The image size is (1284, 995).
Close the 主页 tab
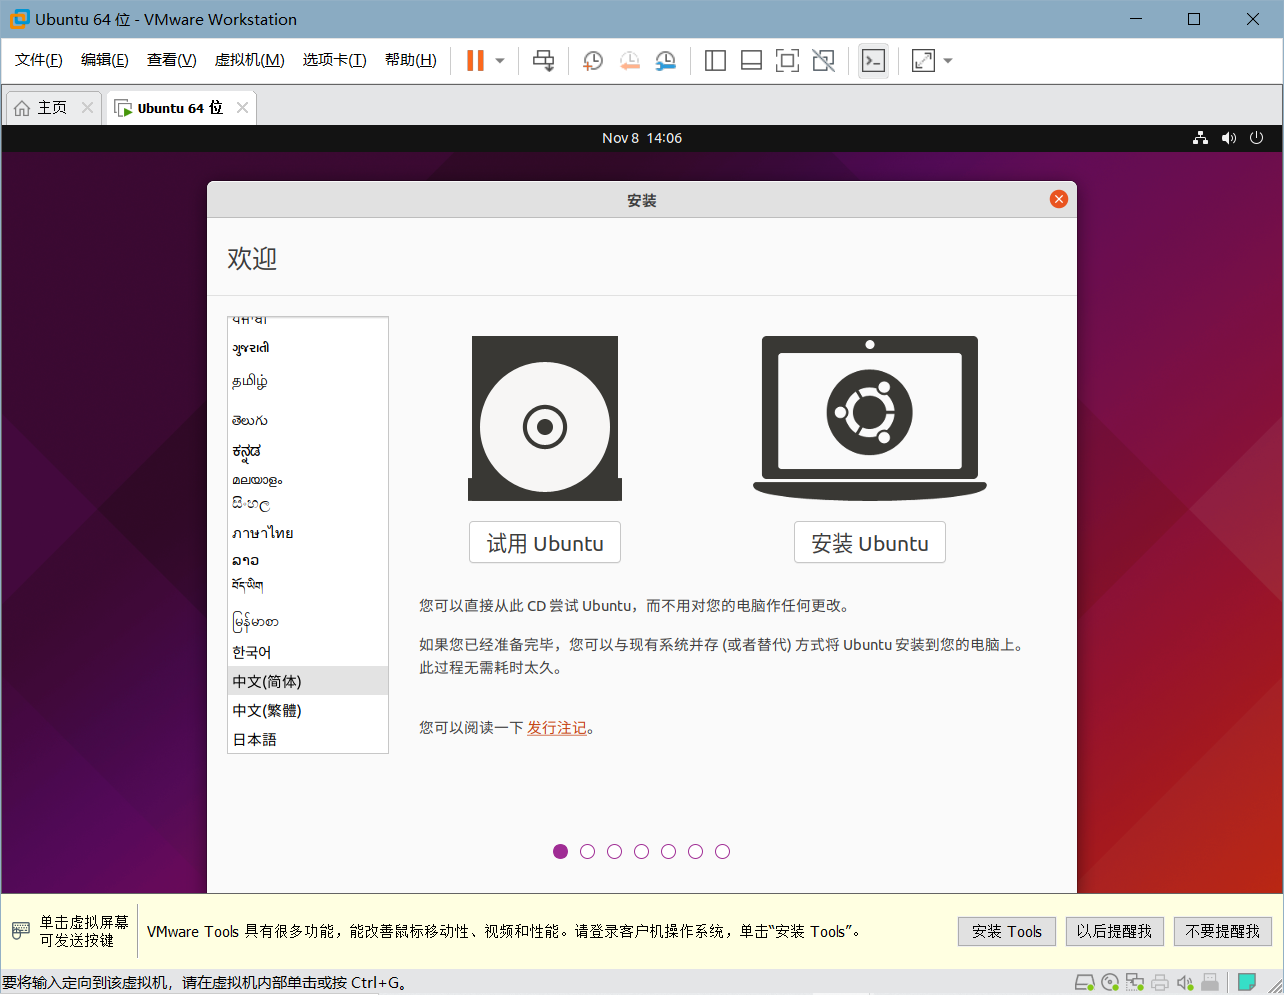pyautogui.click(x=87, y=108)
